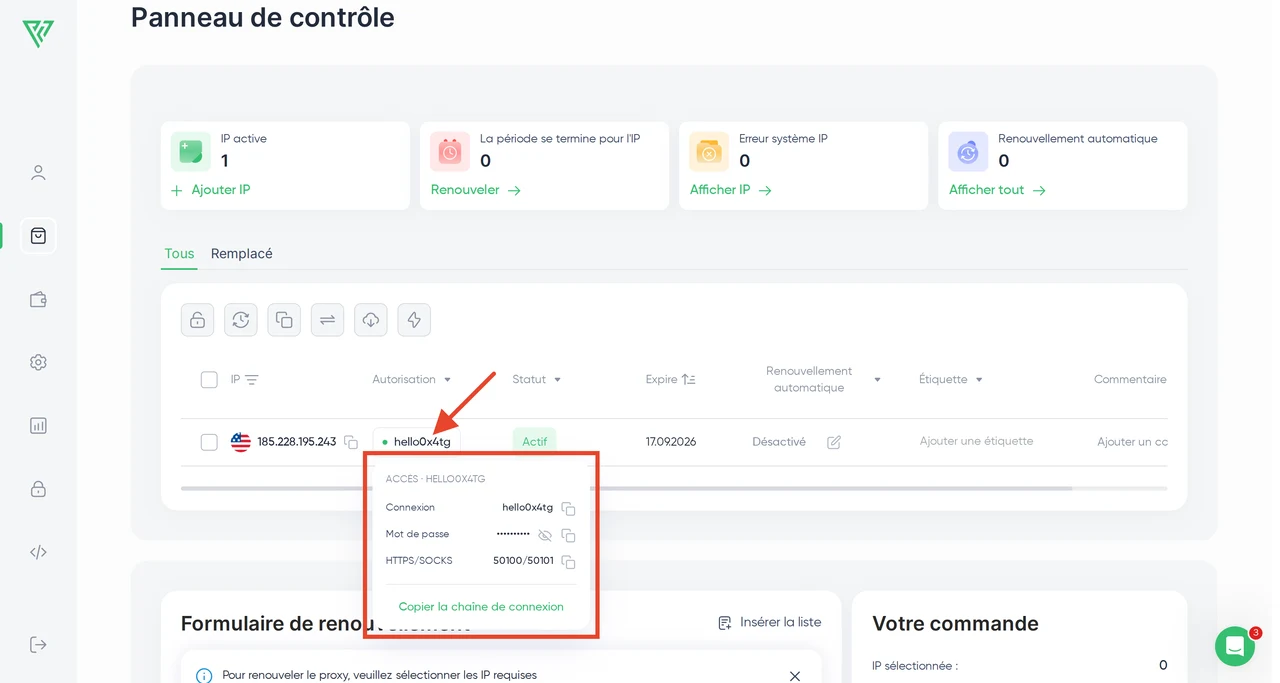The height and width of the screenshot is (683, 1280).
Task: Click Ajouter IP link
Action: click(210, 190)
